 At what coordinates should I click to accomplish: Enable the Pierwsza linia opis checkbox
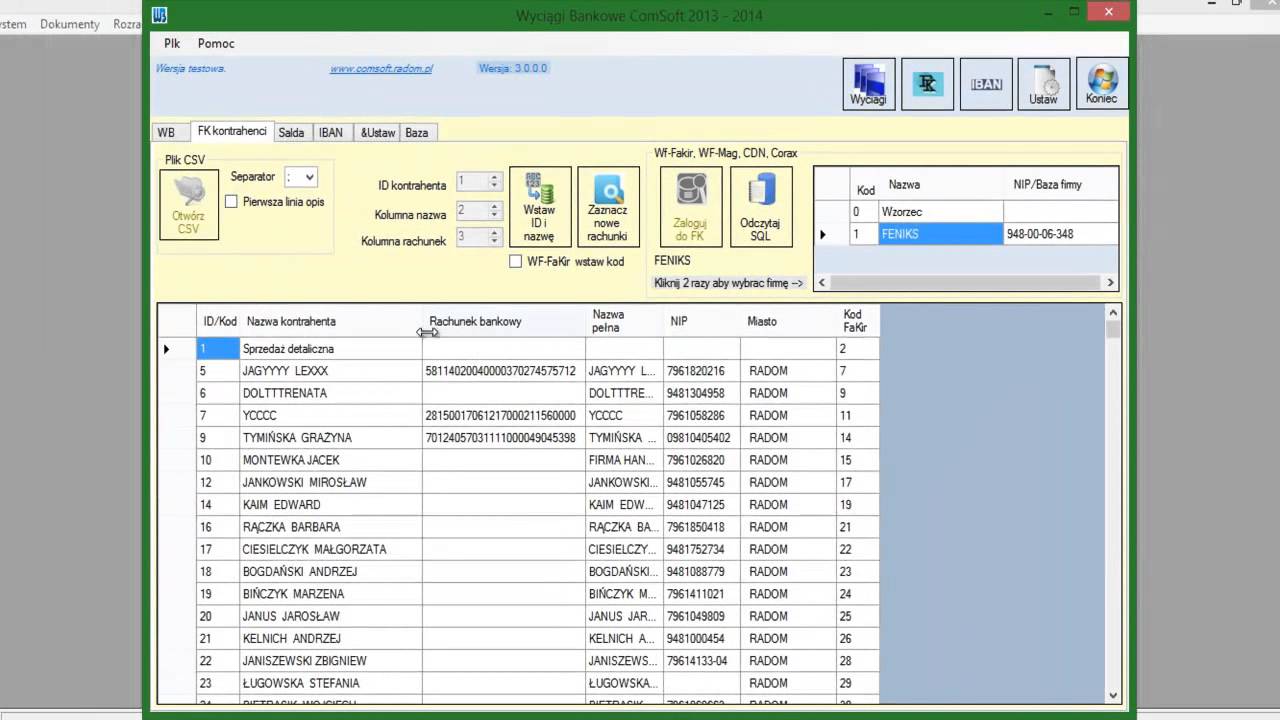tap(231, 202)
